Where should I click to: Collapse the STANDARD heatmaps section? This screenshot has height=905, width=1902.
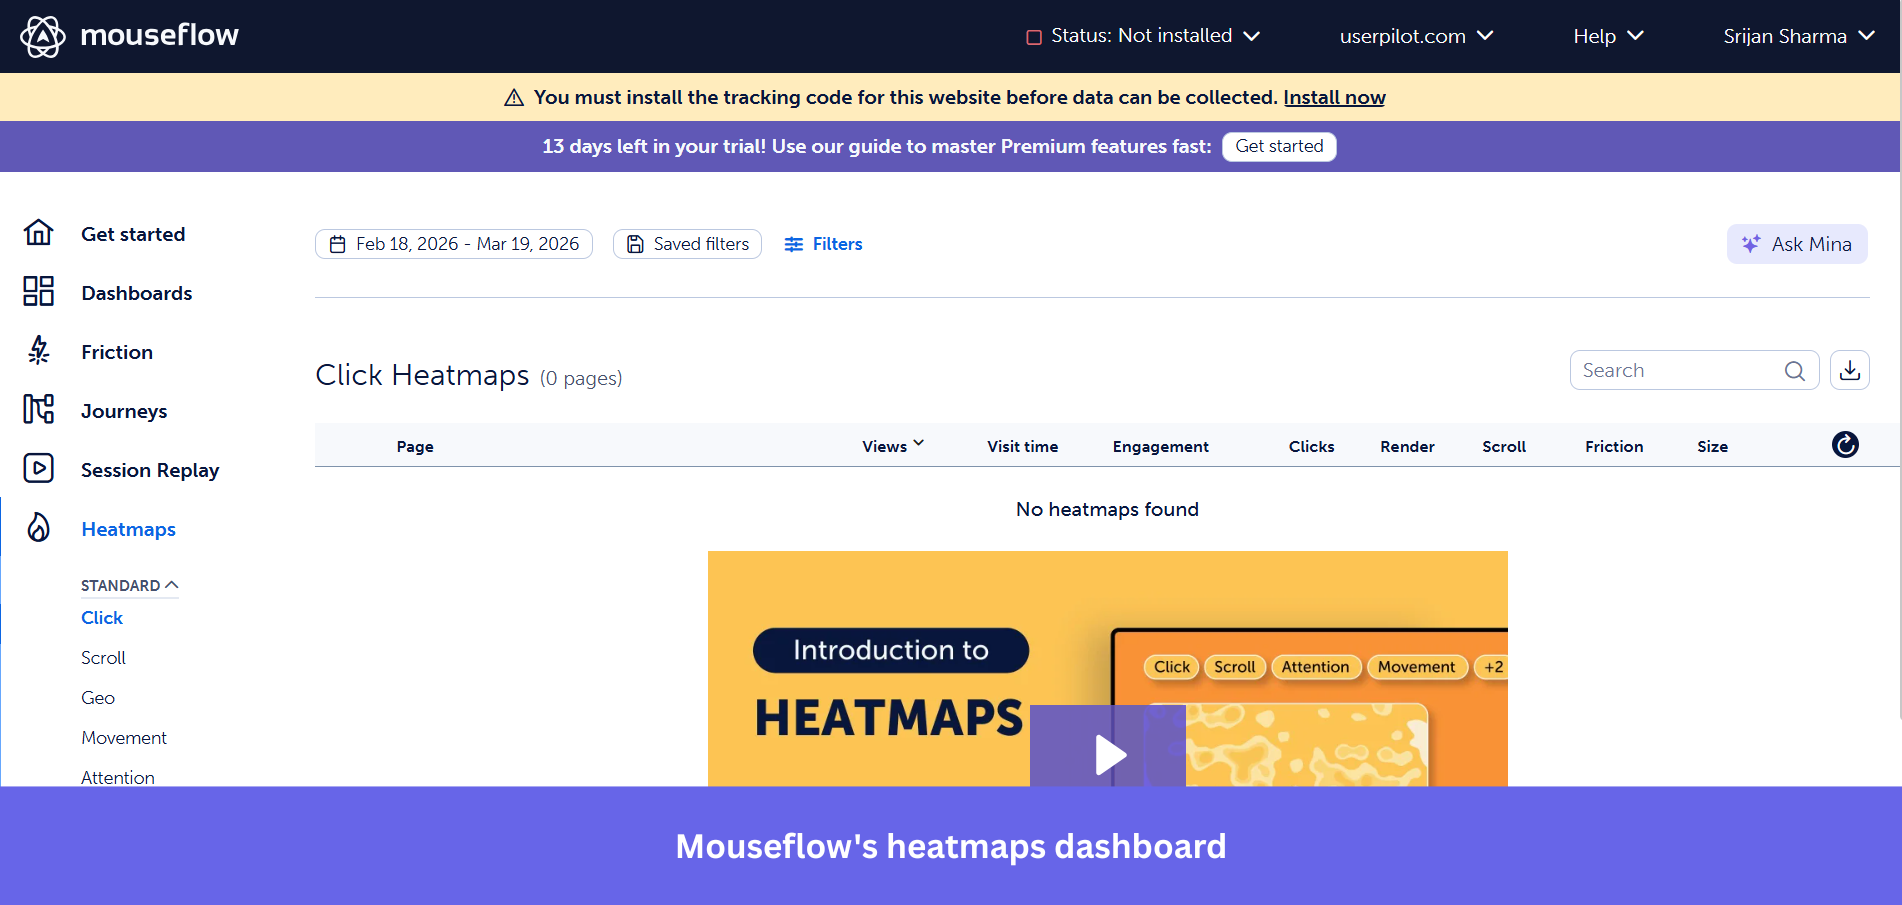tap(130, 585)
